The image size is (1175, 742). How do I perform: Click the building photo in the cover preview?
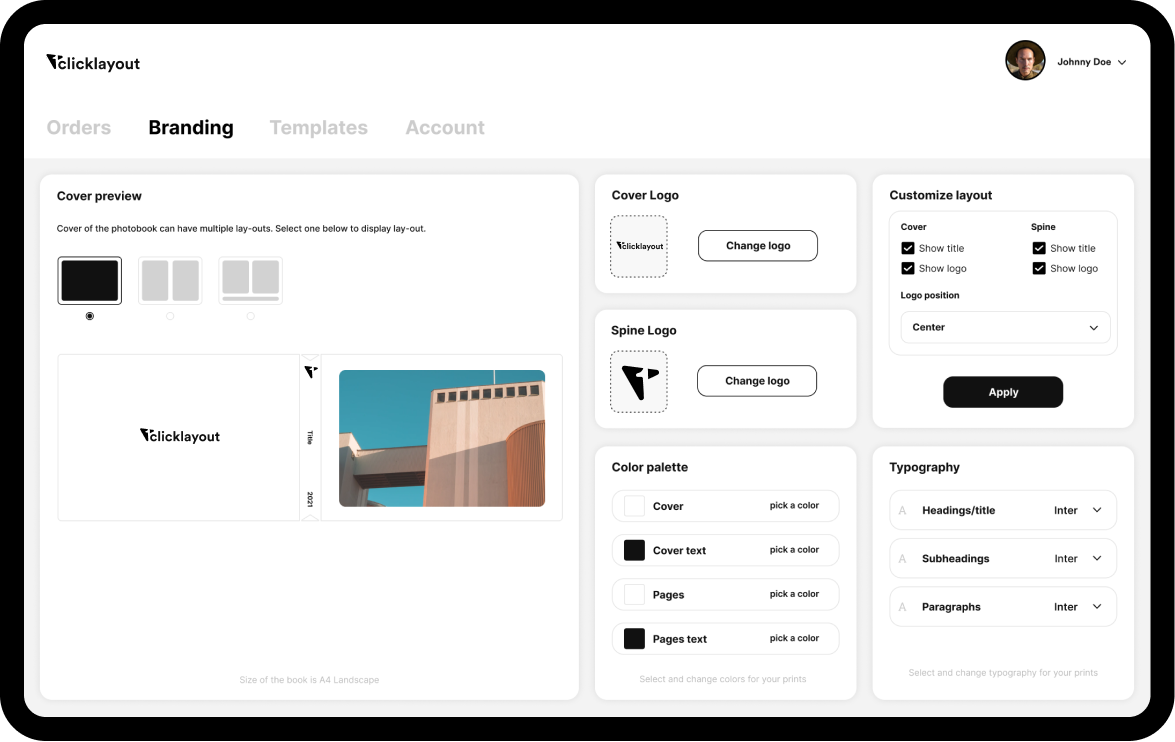coord(442,436)
